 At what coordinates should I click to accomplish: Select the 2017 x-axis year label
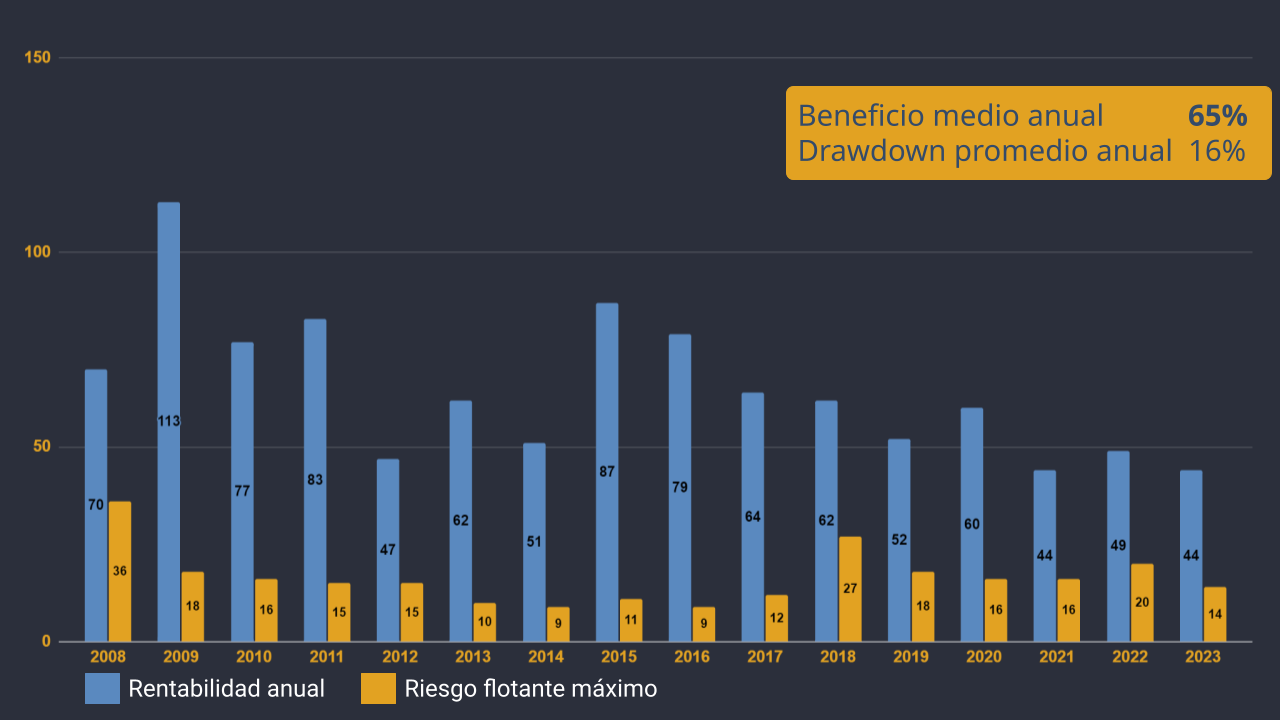coord(765,657)
